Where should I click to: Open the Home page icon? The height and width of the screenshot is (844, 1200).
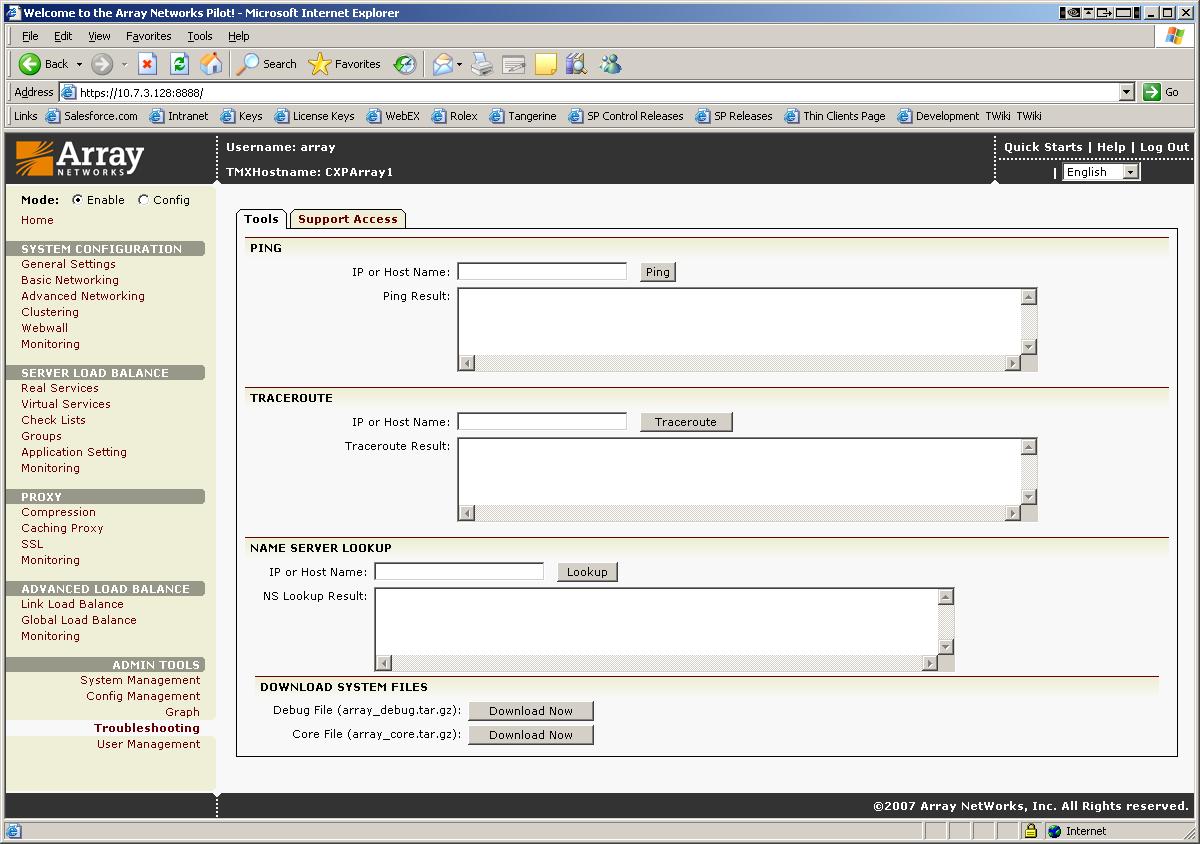(211, 64)
